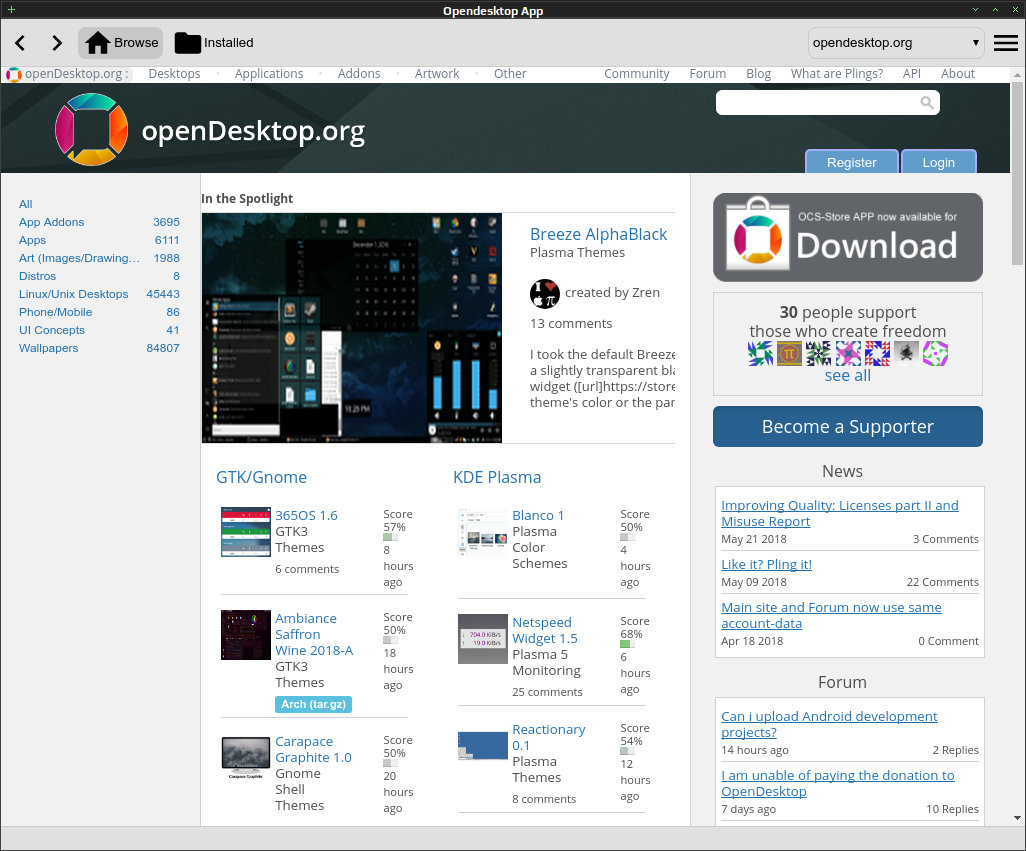The width and height of the screenshot is (1026, 851).
Task: Go back with the left arrow button
Action: pyautogui.click(x=20, y=43)
